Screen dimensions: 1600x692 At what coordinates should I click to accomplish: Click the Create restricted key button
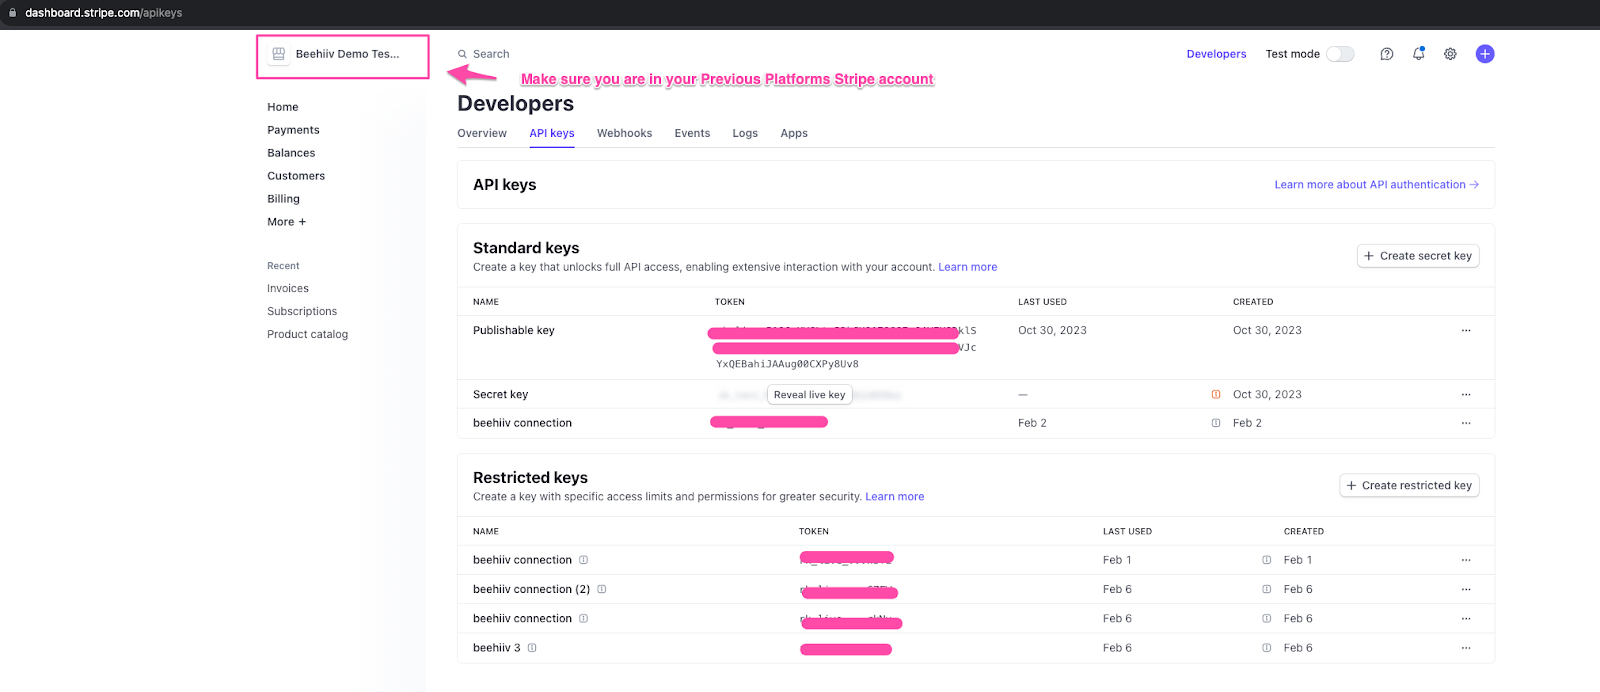[1409, 486]
